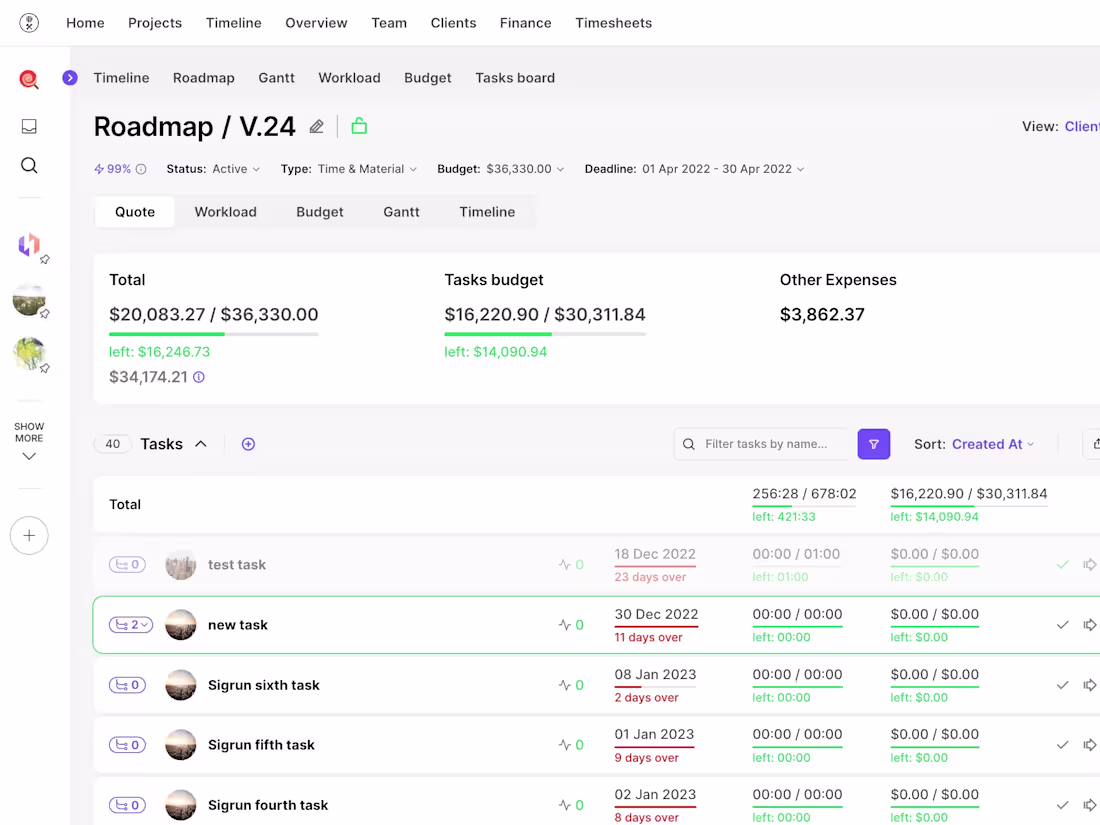Click assignee avatar on Sigrun fifth task

[x=180, y=745]
